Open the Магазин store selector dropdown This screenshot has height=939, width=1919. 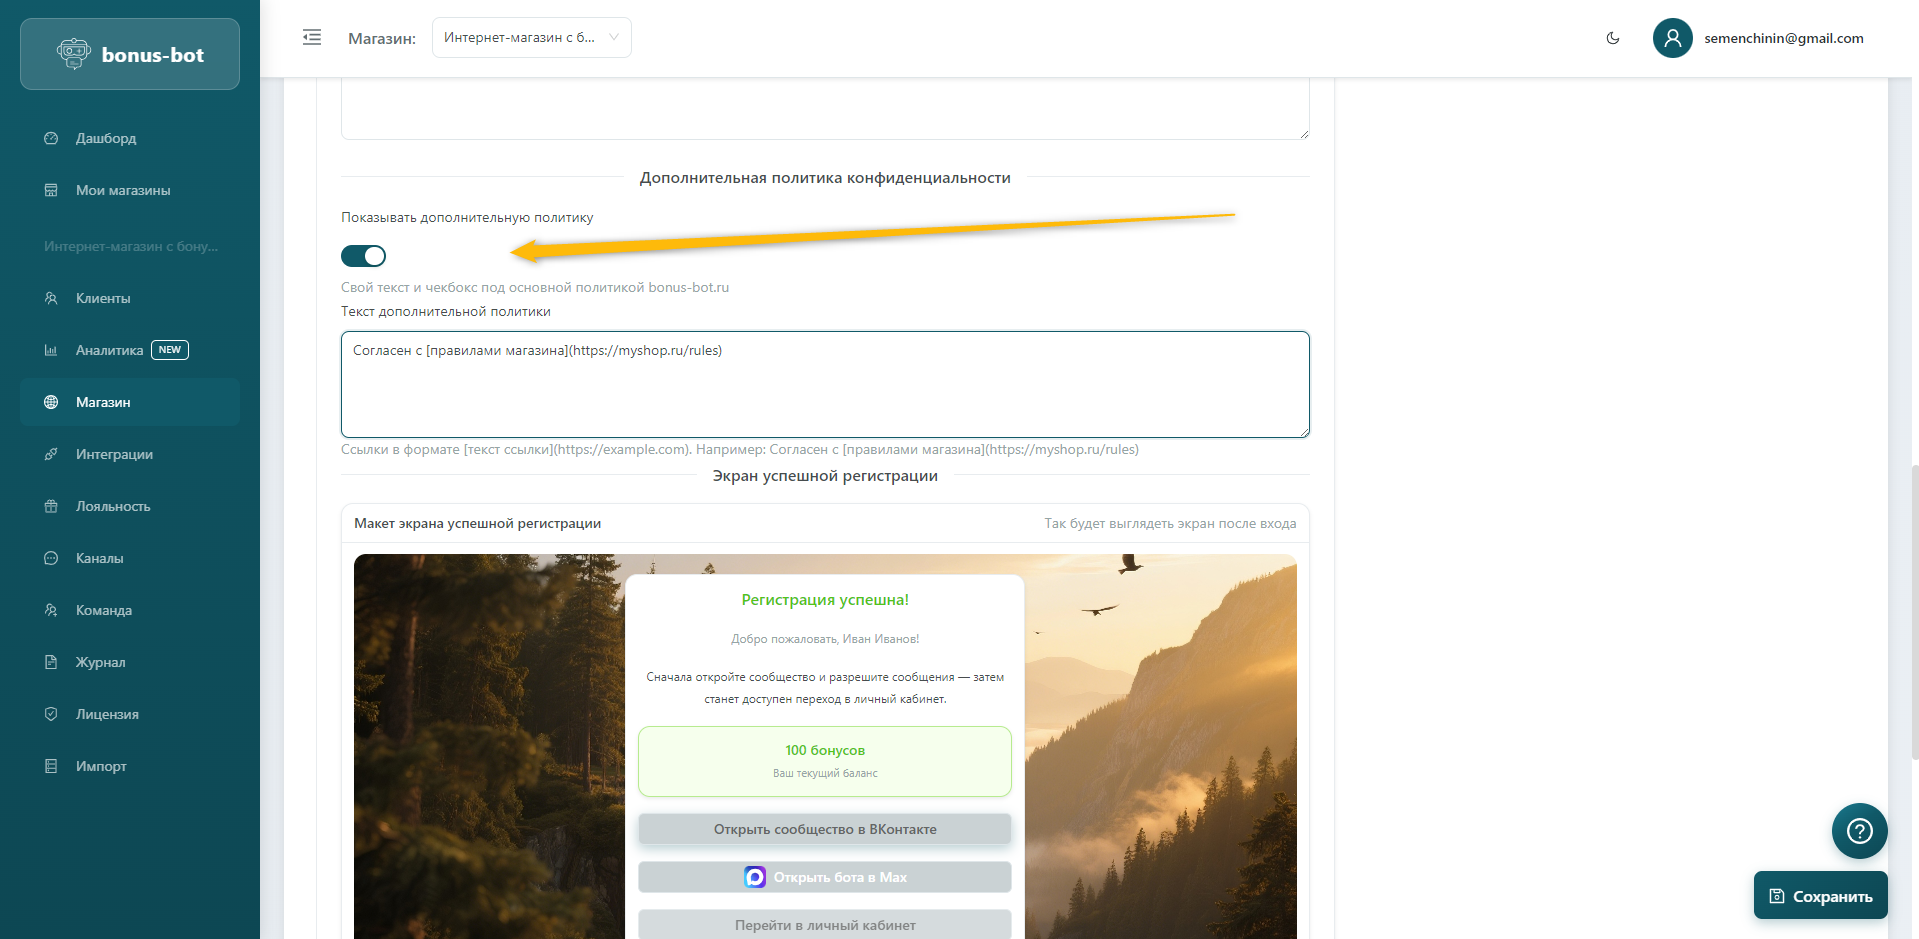coord(531,38)
